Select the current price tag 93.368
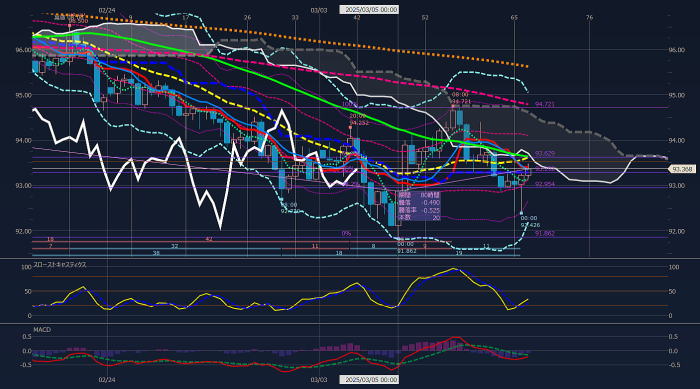 coord(682,169)
